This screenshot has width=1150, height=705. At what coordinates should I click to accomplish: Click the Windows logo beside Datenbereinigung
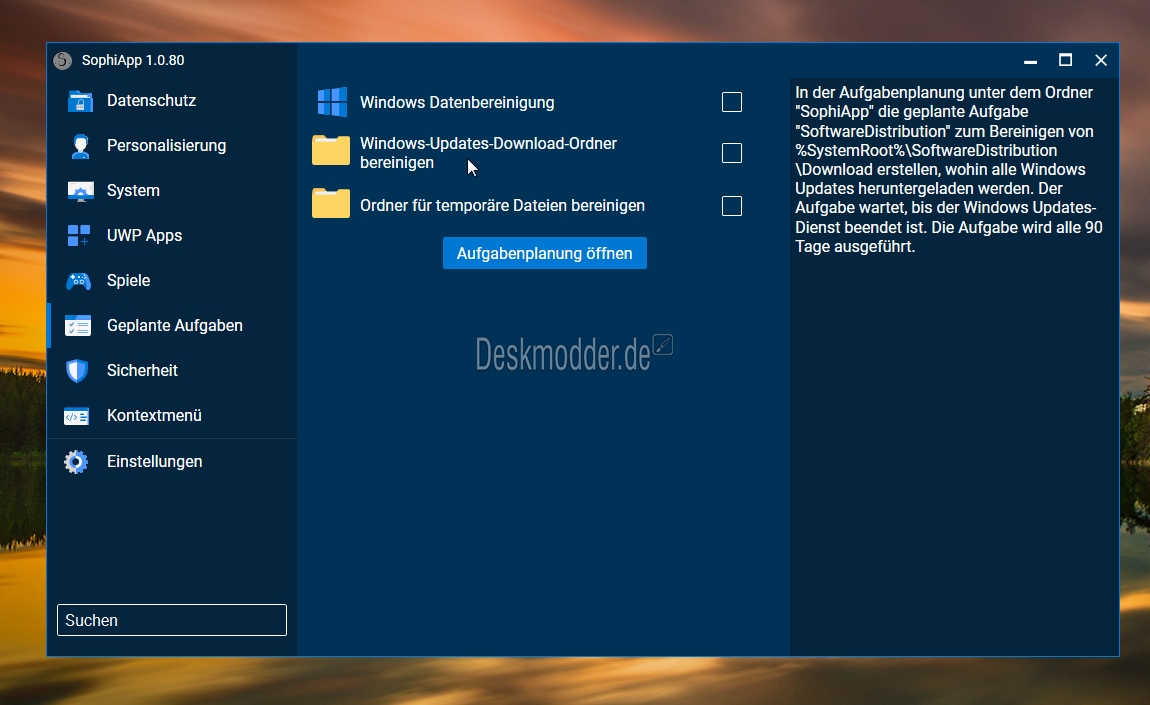pyautogui.click(x=332, y=102)
